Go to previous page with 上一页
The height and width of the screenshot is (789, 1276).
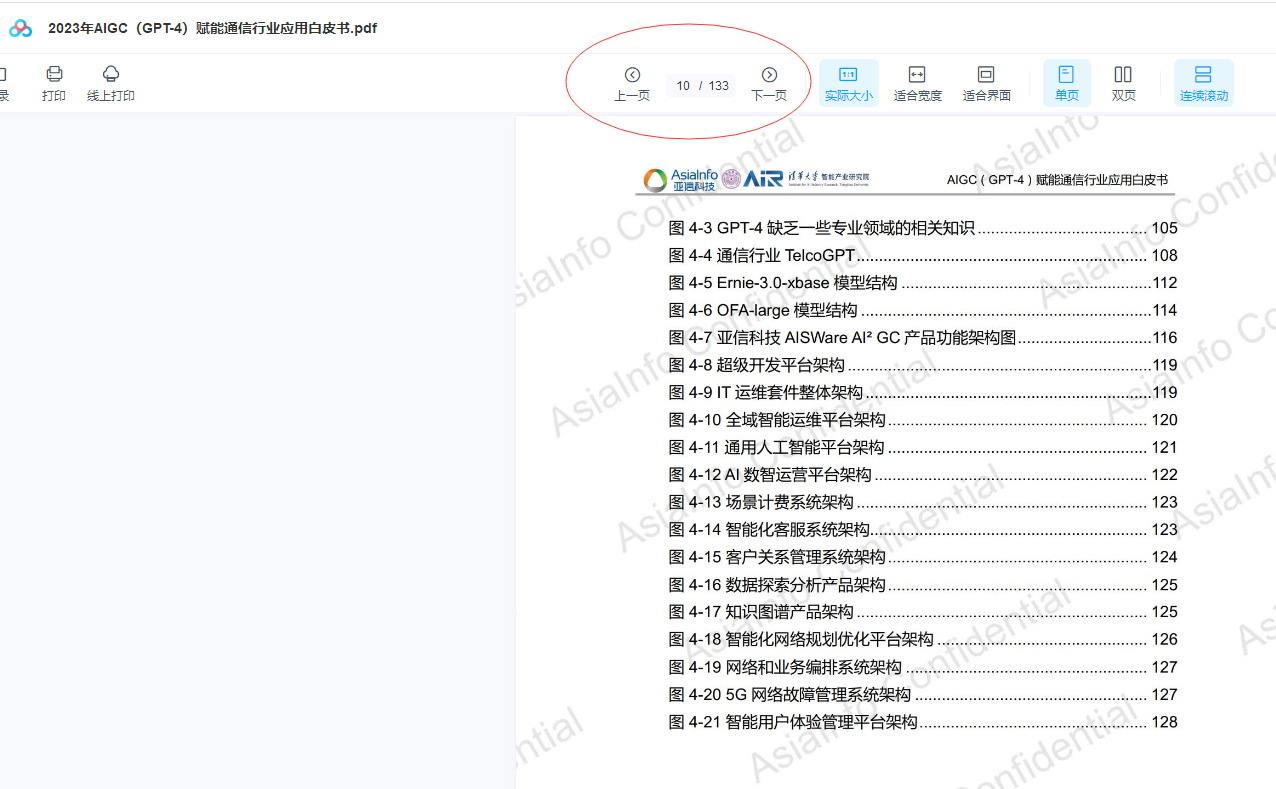point(632,83)
